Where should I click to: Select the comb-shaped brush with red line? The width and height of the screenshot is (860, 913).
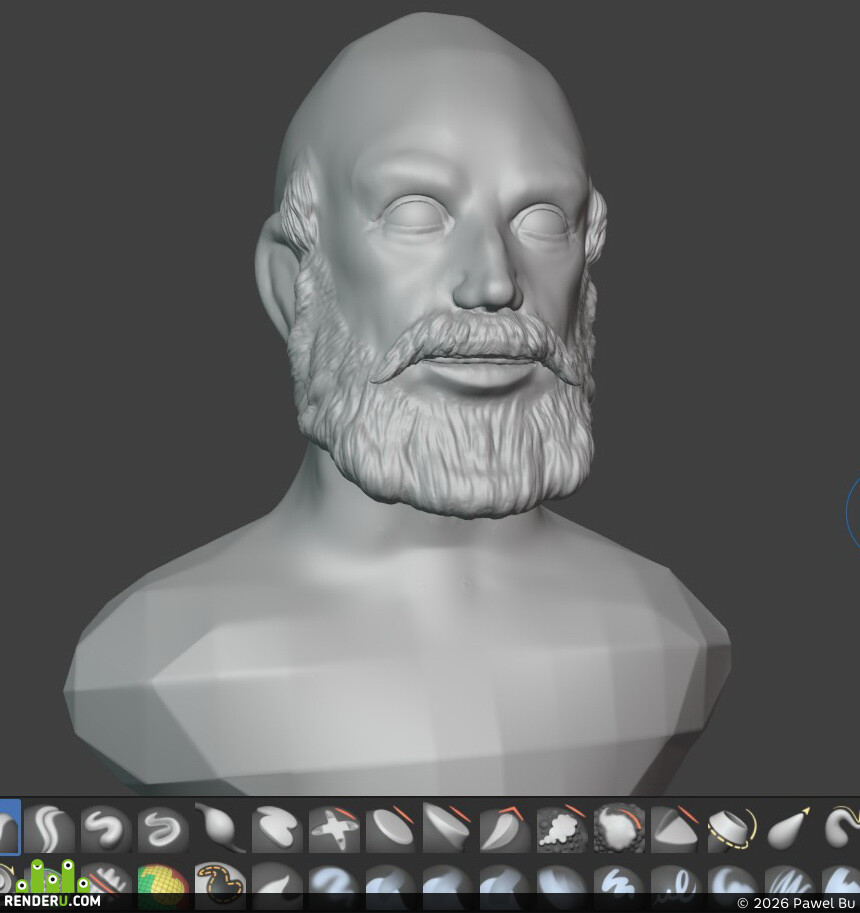106,884
